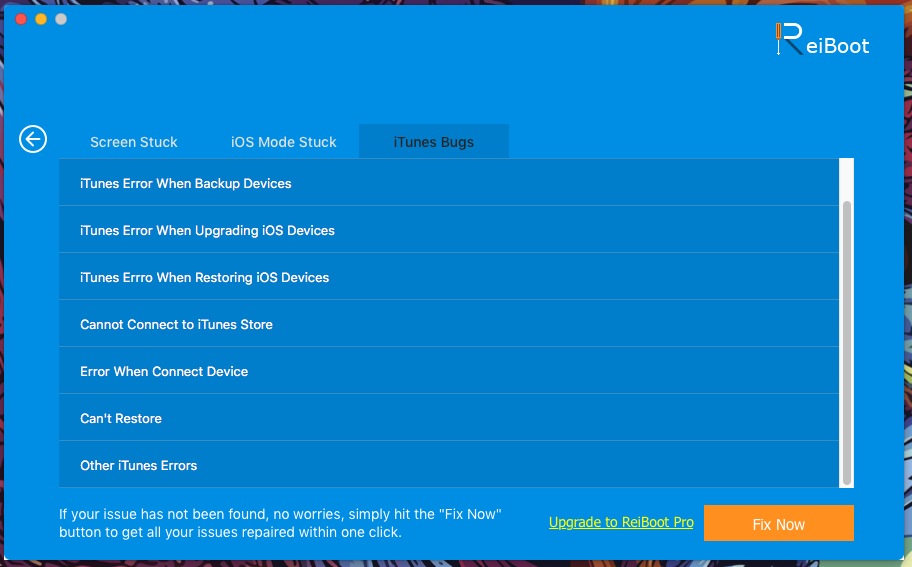
Task: Click the list's vertical scrollbar thumb
Action: tap(847, 343)
